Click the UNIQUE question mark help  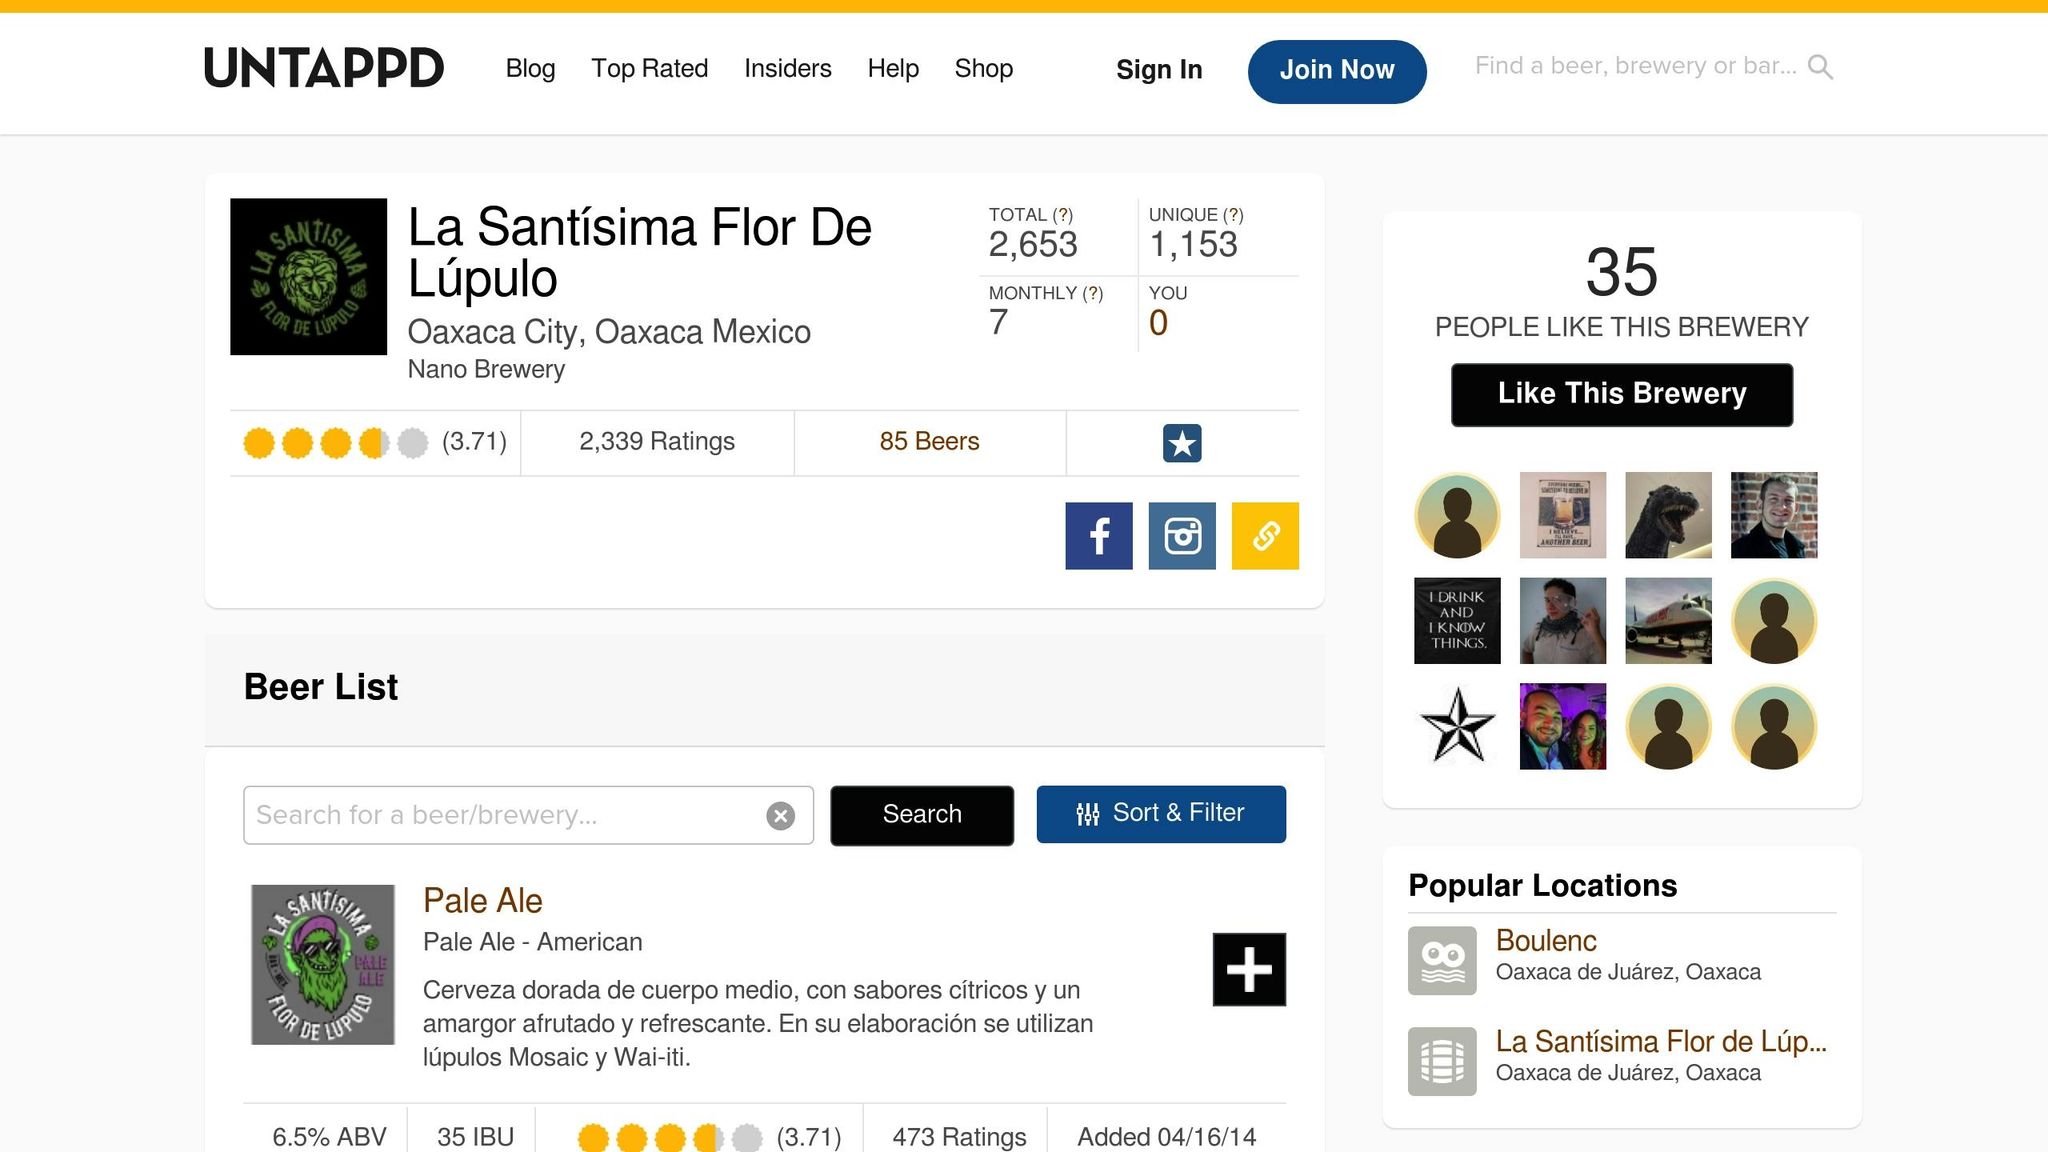click(1234, 215)
